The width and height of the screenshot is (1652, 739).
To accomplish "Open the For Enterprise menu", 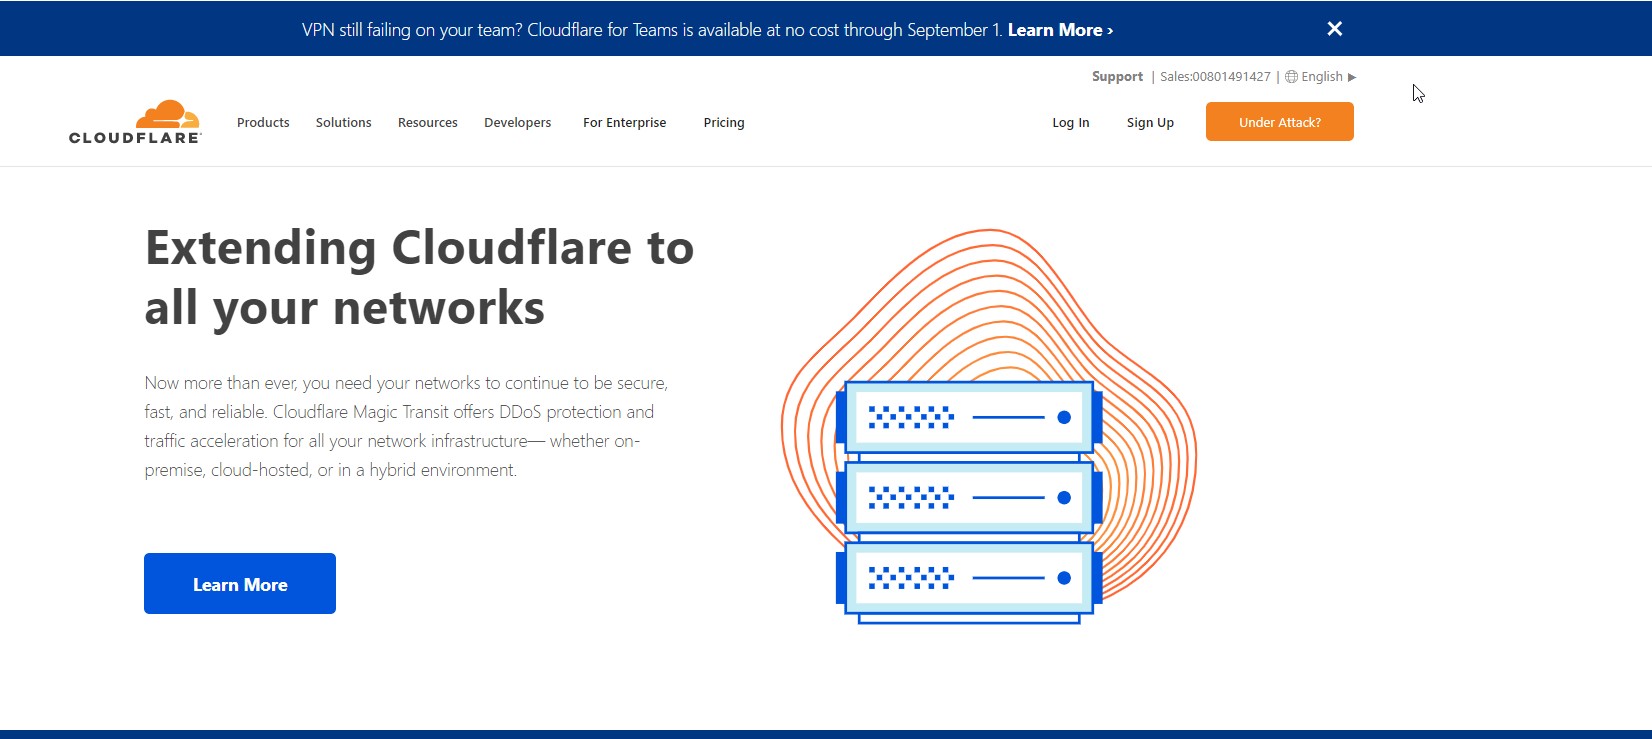I will 624,122.
